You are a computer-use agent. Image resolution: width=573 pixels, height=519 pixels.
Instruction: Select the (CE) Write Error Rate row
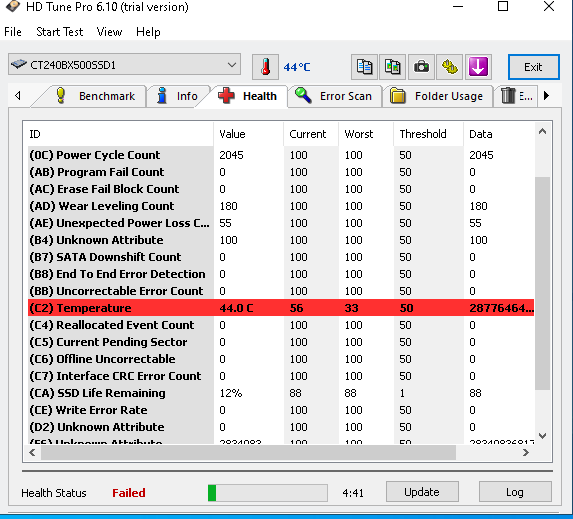click(x=281, y=410)
